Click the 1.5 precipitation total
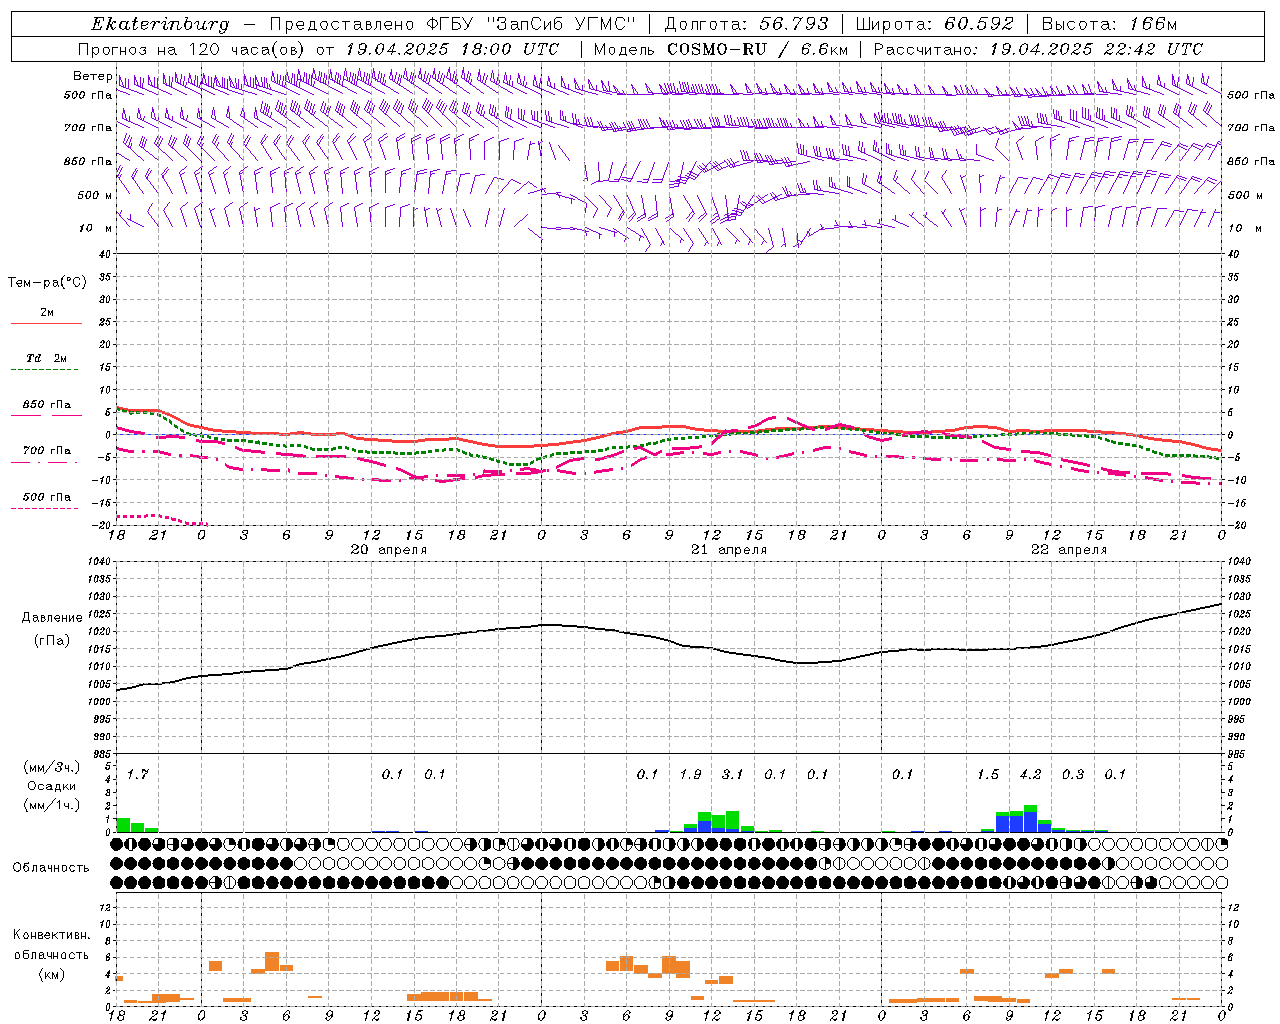The height and width of the screenshot is (1024, 1280). (987, 774)
